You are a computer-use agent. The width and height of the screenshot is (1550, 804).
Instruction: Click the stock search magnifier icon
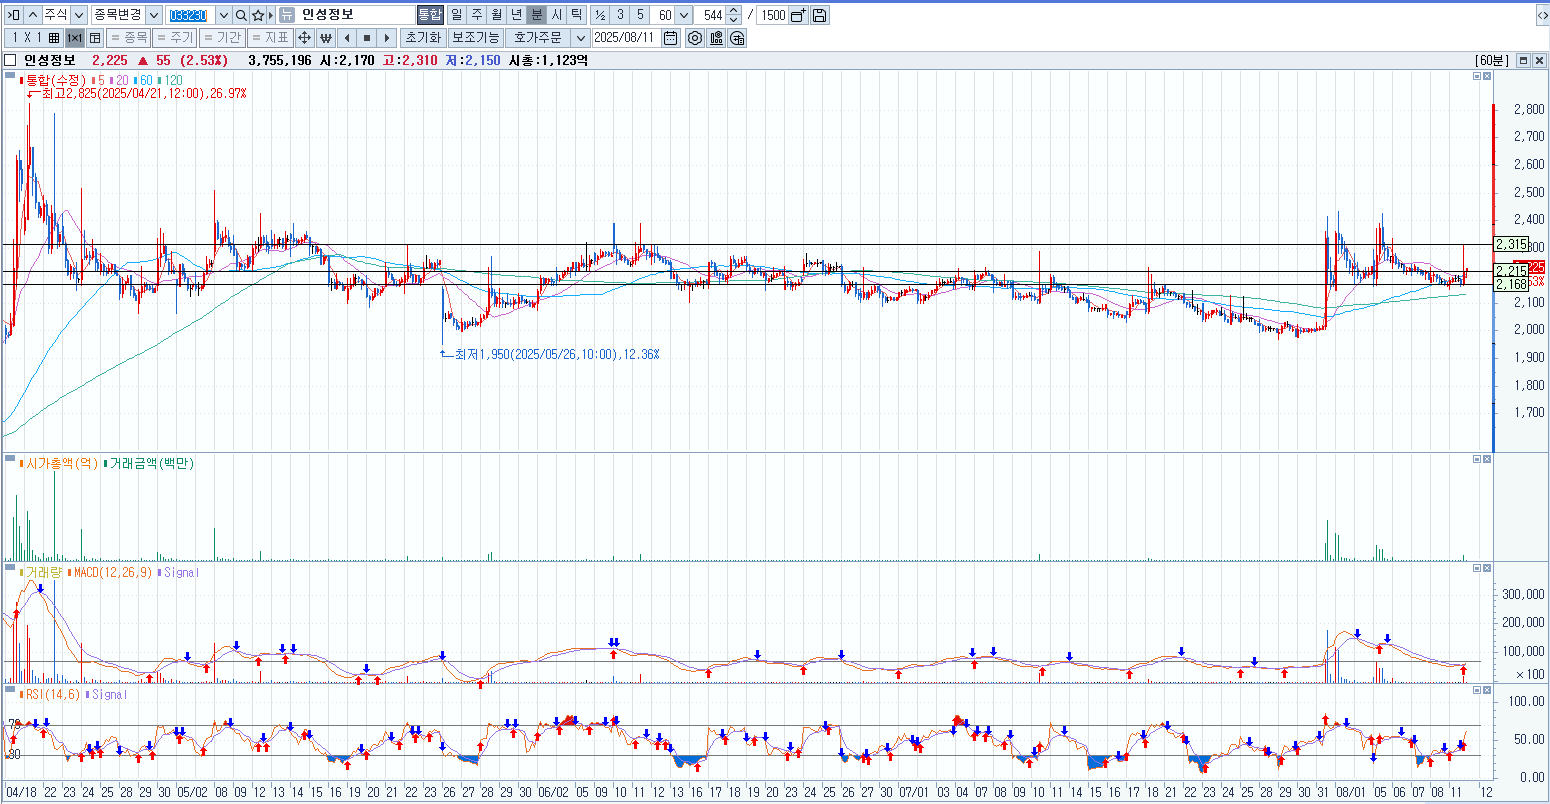(x=241, y=15)
